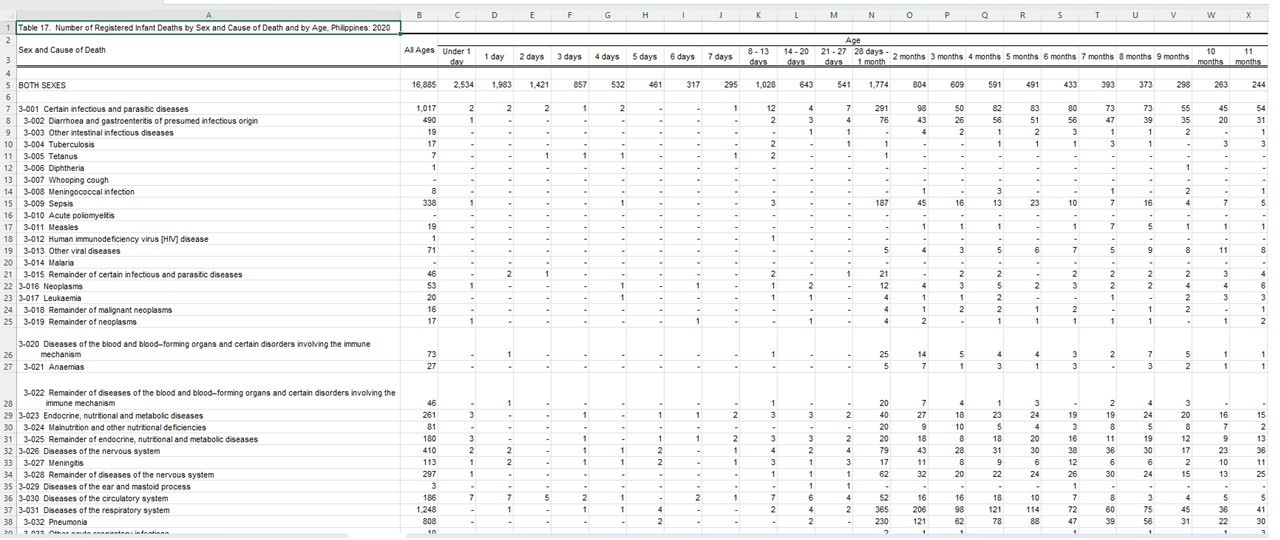This screenshot has width=1280, height=540.
Task: Select the Table 17 title cell
Action: (x=208, y=28)
